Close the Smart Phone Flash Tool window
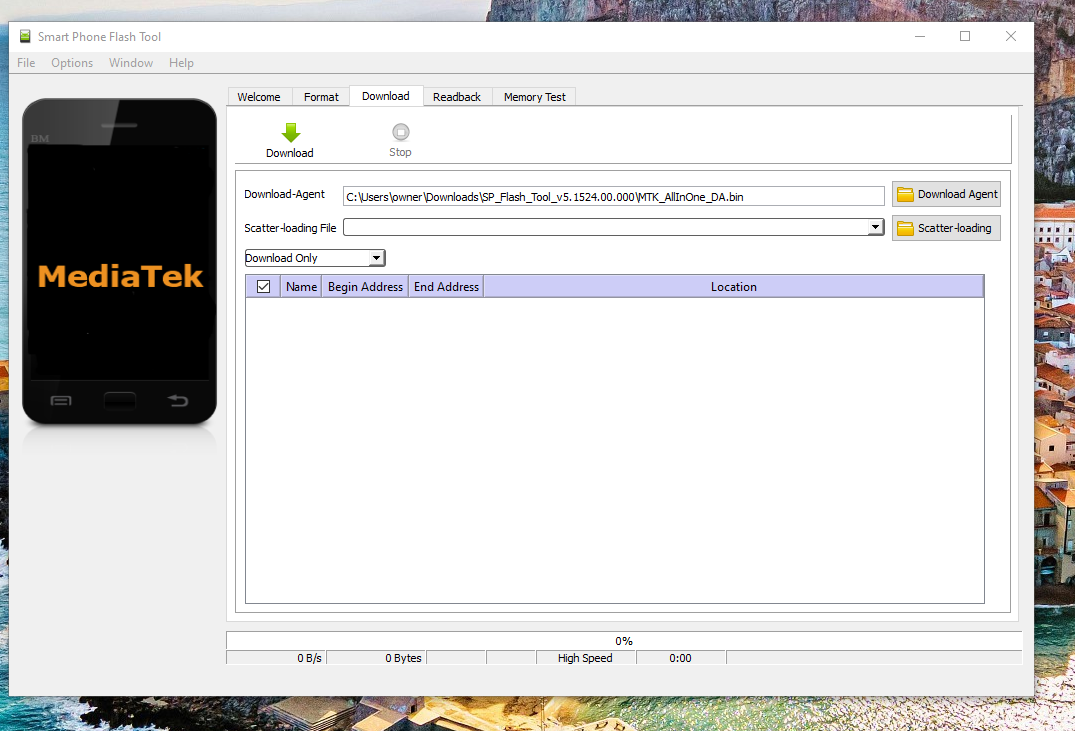 1011,36
